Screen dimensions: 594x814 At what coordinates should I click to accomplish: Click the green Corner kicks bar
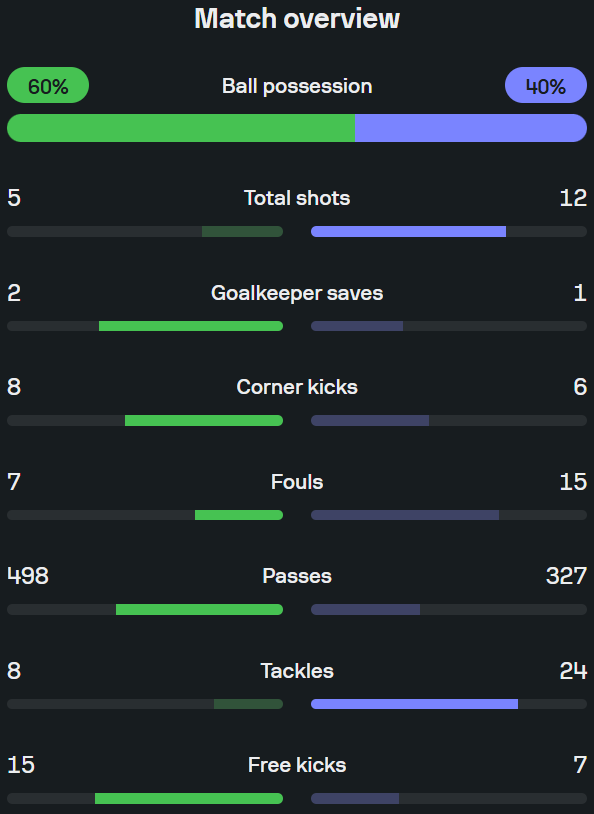(204, 420)
